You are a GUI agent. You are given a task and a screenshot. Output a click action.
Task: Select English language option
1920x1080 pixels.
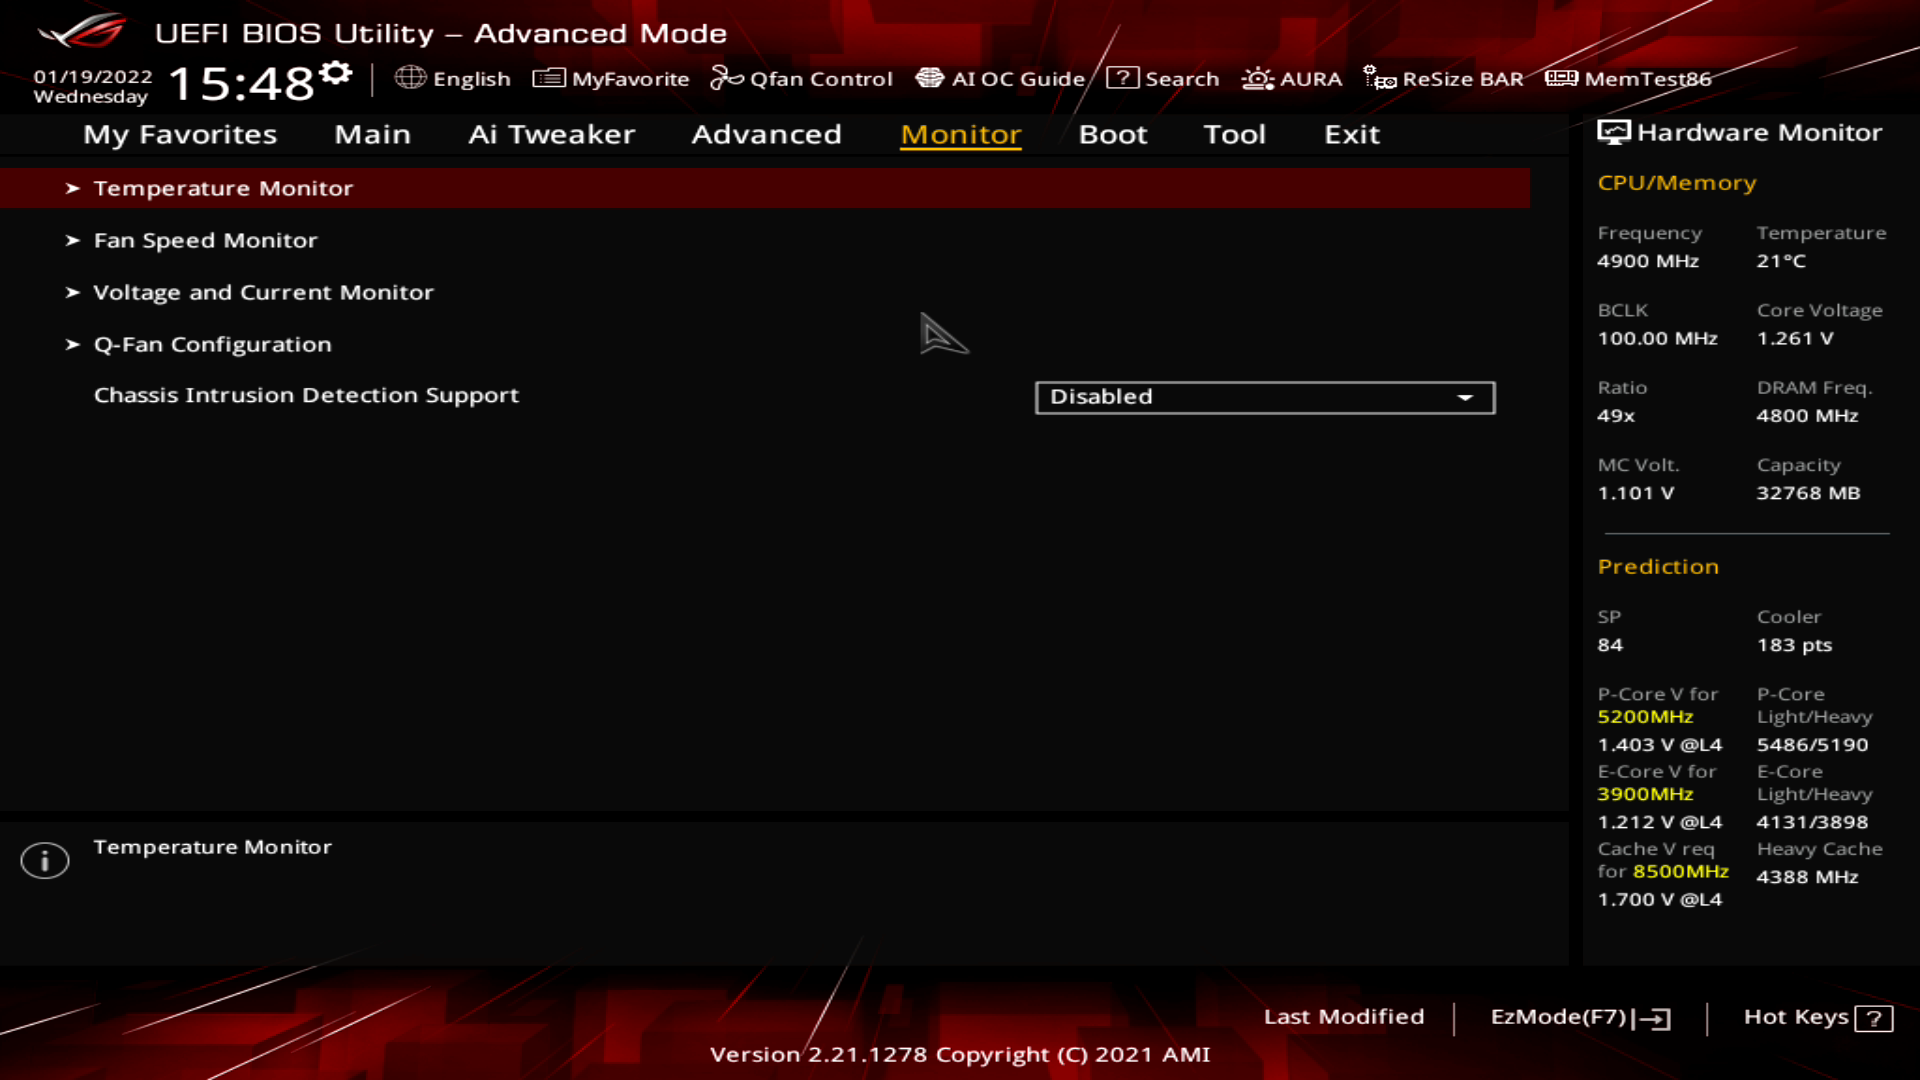pyautogui.click(x=456, y=78)
